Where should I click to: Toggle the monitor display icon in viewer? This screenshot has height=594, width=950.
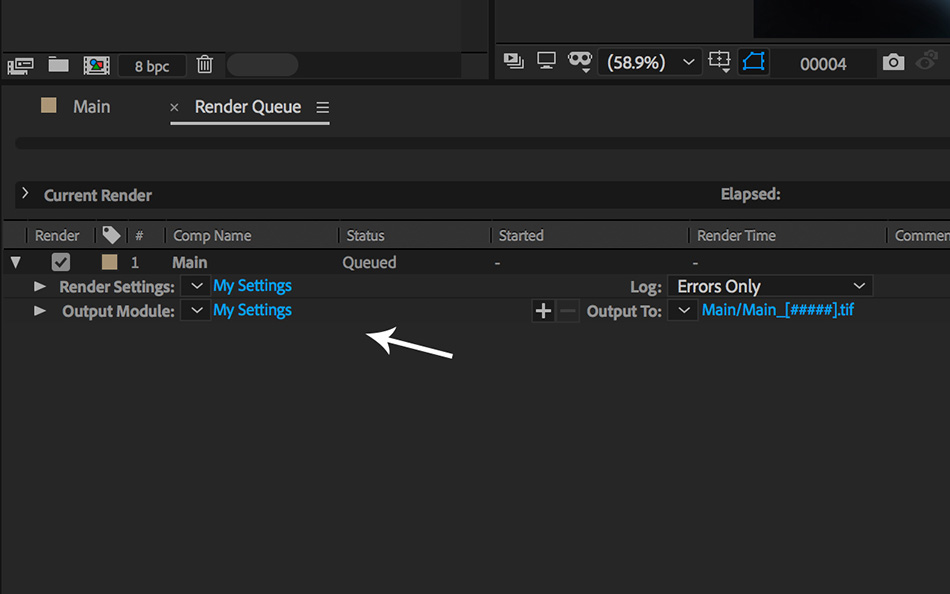(546, 61)
